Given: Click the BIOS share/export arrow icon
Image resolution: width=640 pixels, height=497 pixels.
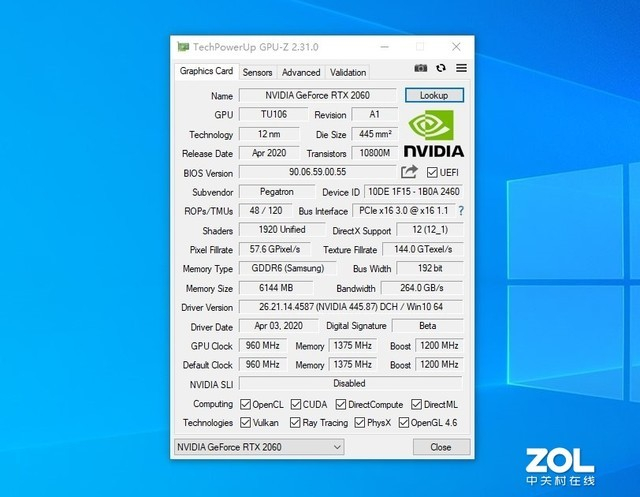Looking at the screenshot, I should [409, 172].
